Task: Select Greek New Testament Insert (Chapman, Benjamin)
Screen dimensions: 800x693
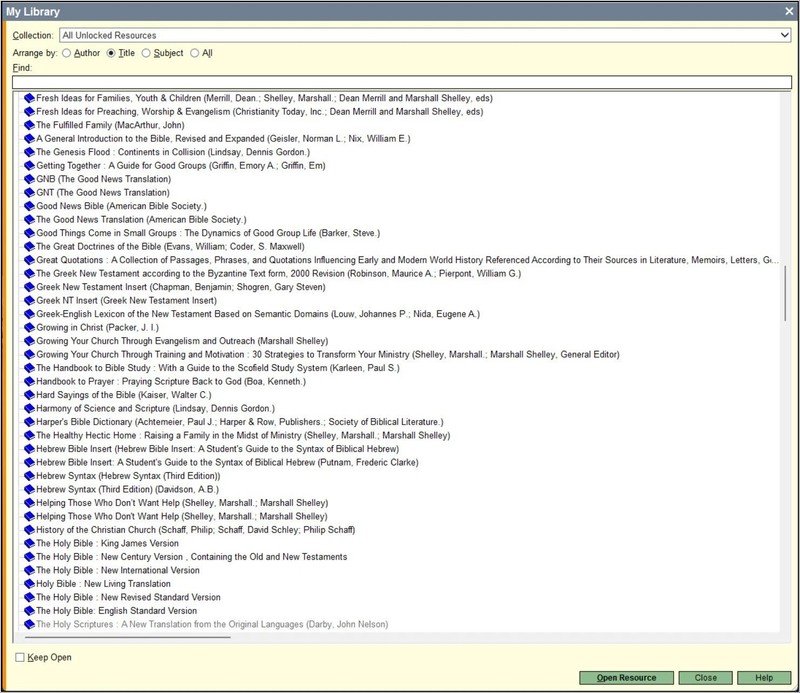Action: point(181,287)
